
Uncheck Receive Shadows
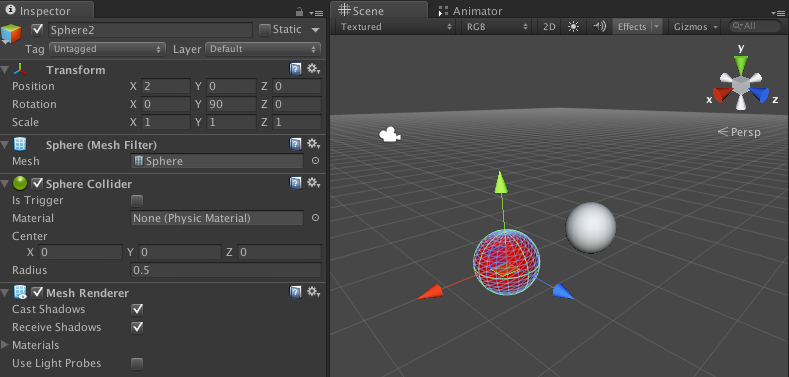coord(137,327)
